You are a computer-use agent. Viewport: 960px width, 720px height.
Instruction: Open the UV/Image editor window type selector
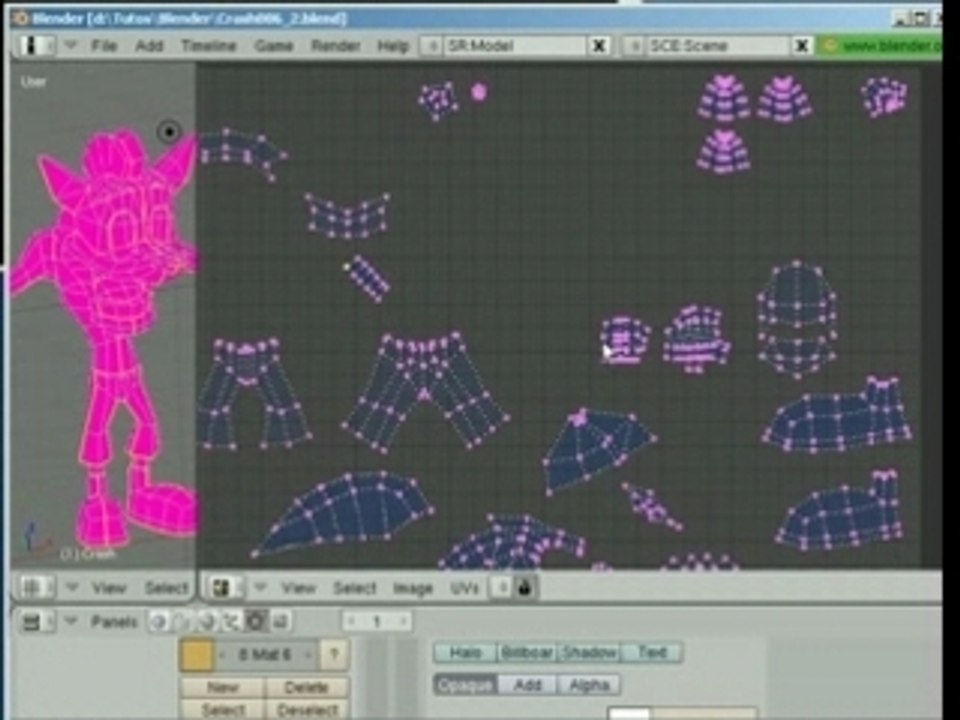[226, 588]
